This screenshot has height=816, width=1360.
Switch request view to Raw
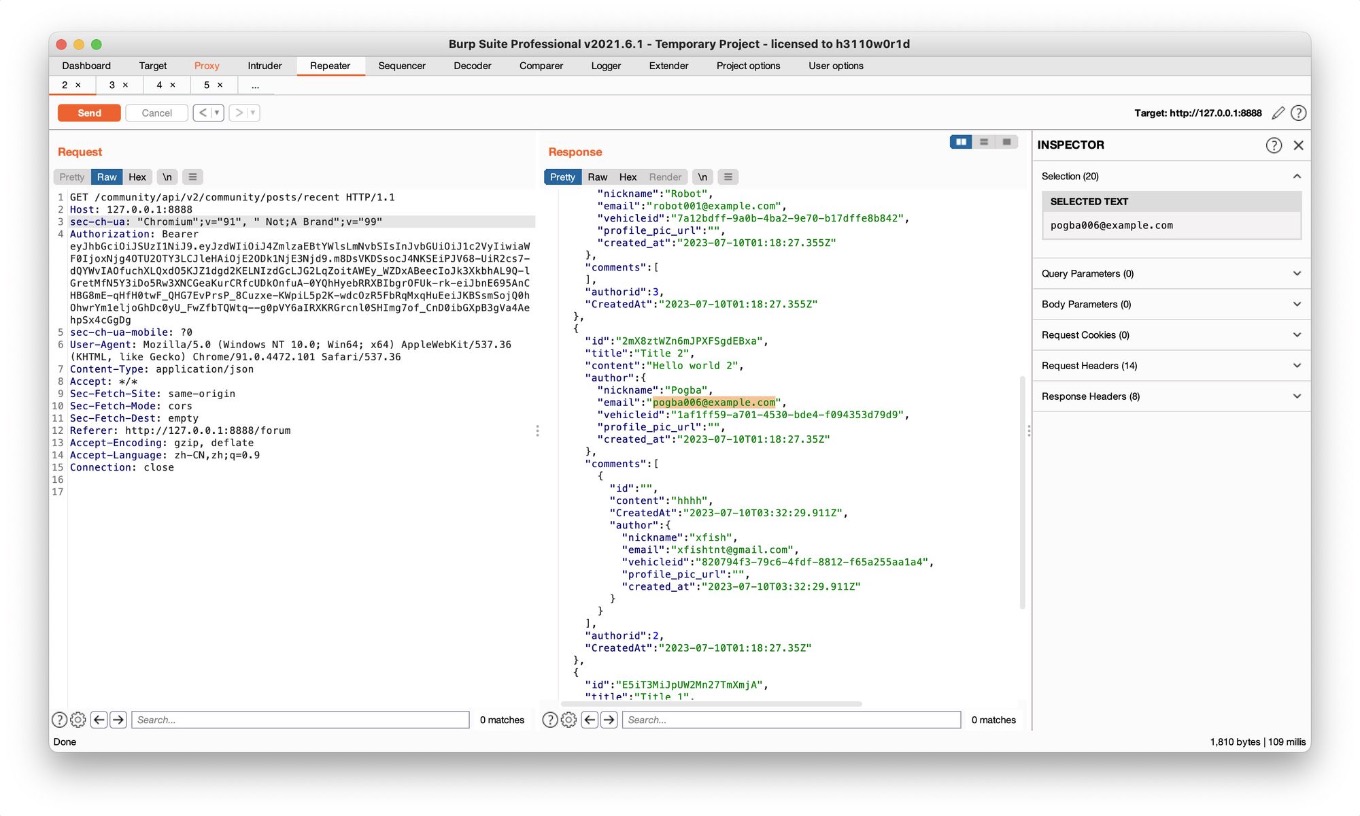pos(107,177)
